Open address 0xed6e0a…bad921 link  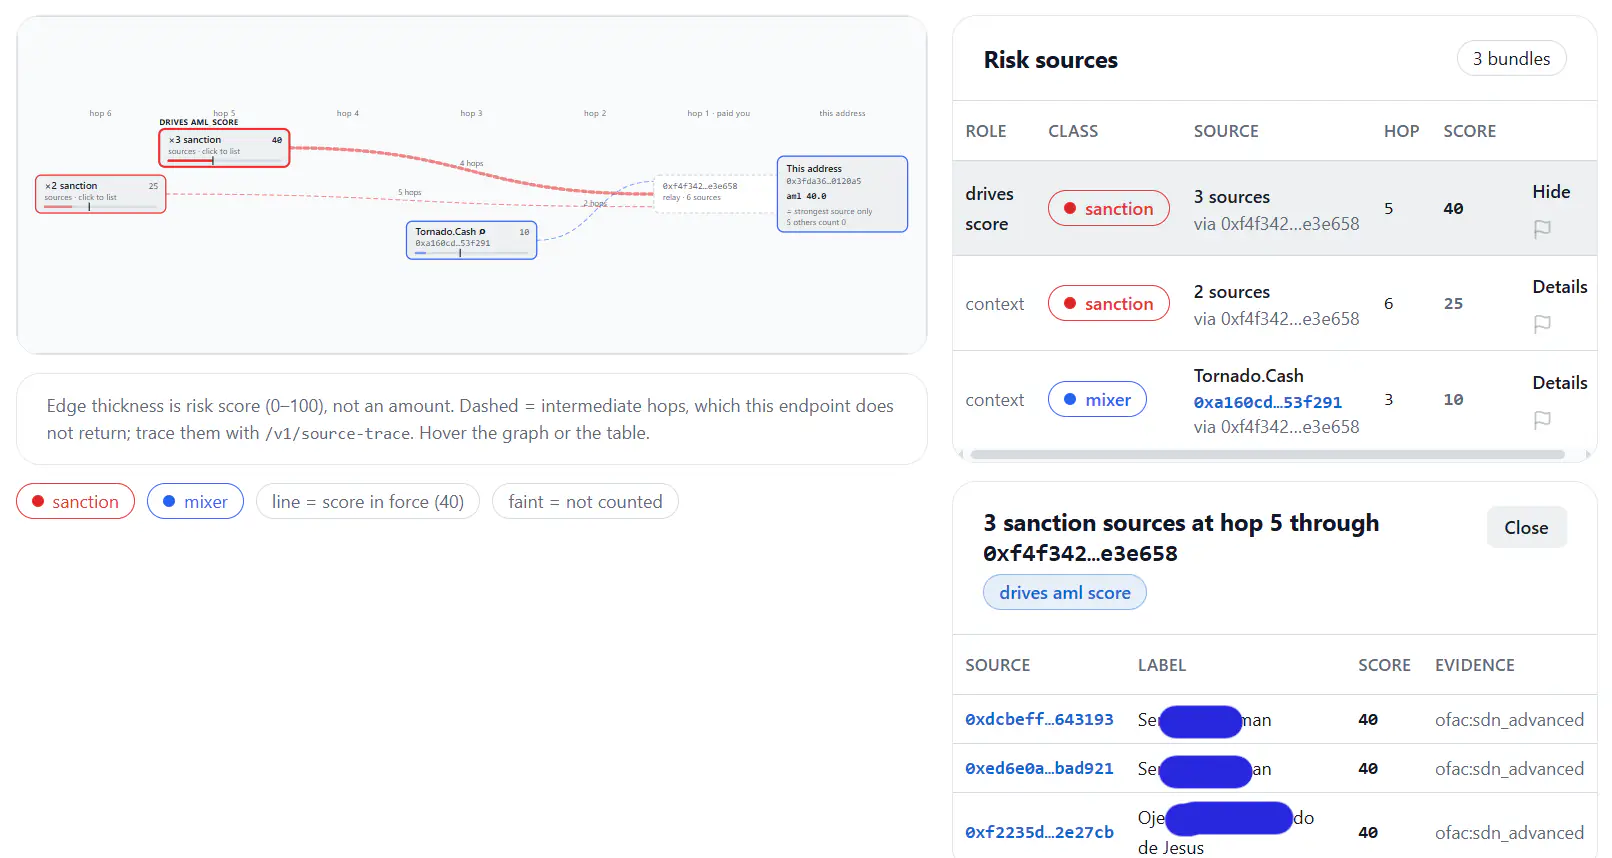(1039, 768)
